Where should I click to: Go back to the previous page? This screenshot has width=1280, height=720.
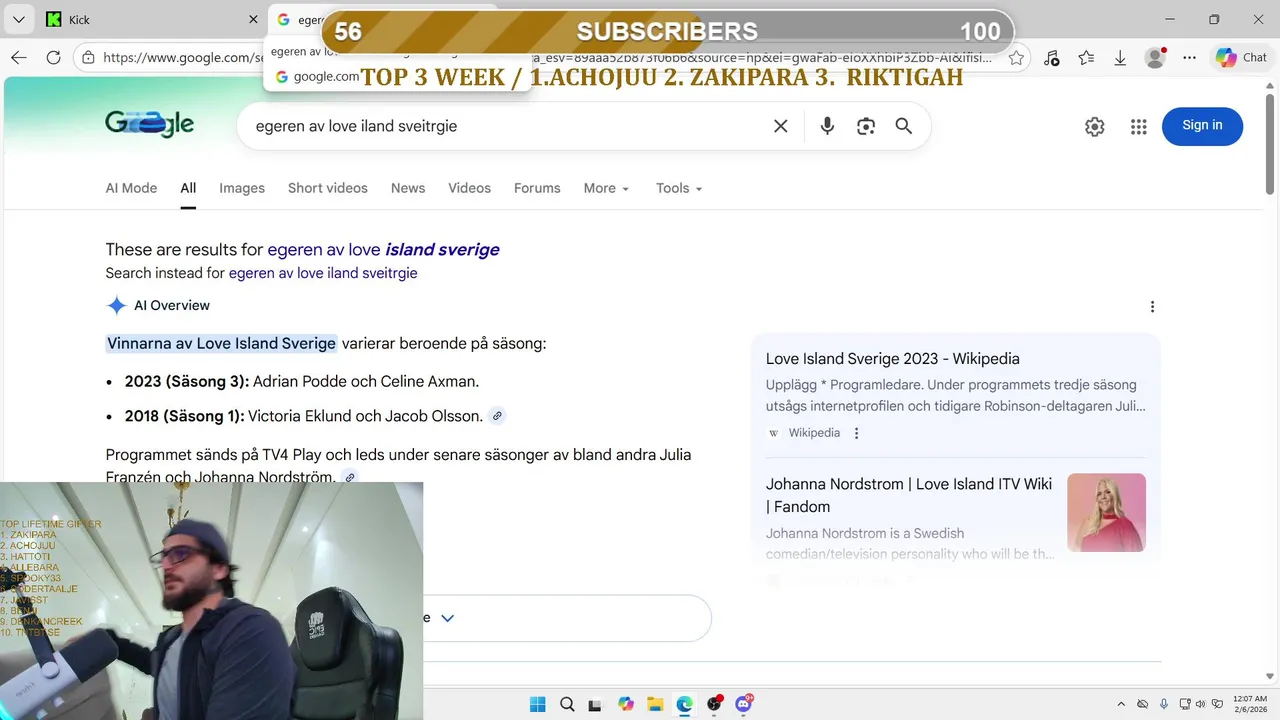(19, 58)
